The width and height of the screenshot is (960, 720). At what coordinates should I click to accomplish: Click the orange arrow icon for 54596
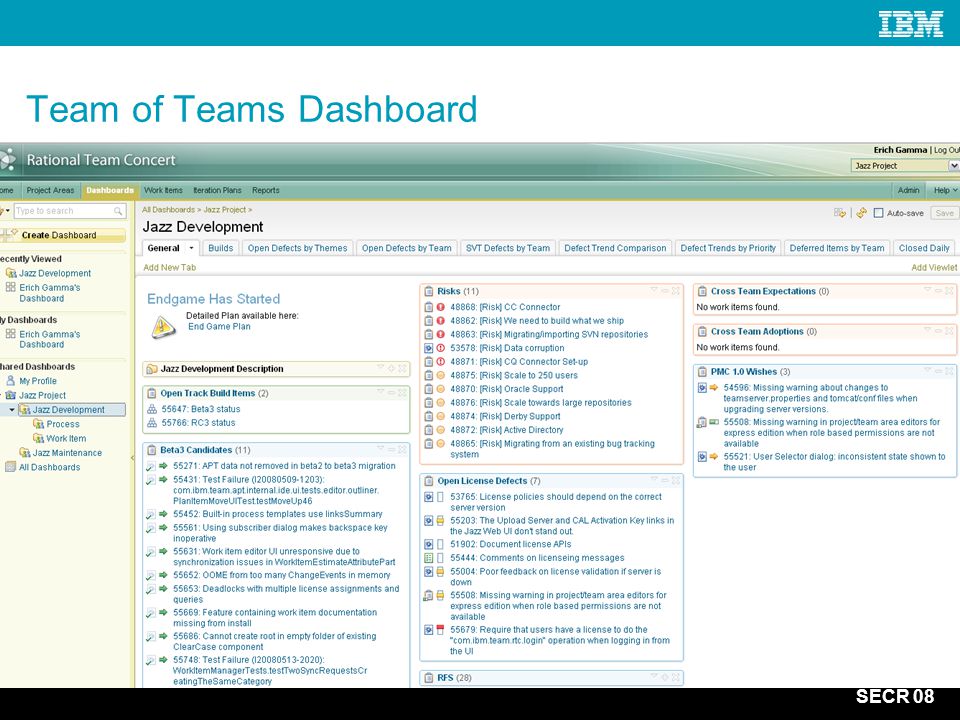point(714,388)
